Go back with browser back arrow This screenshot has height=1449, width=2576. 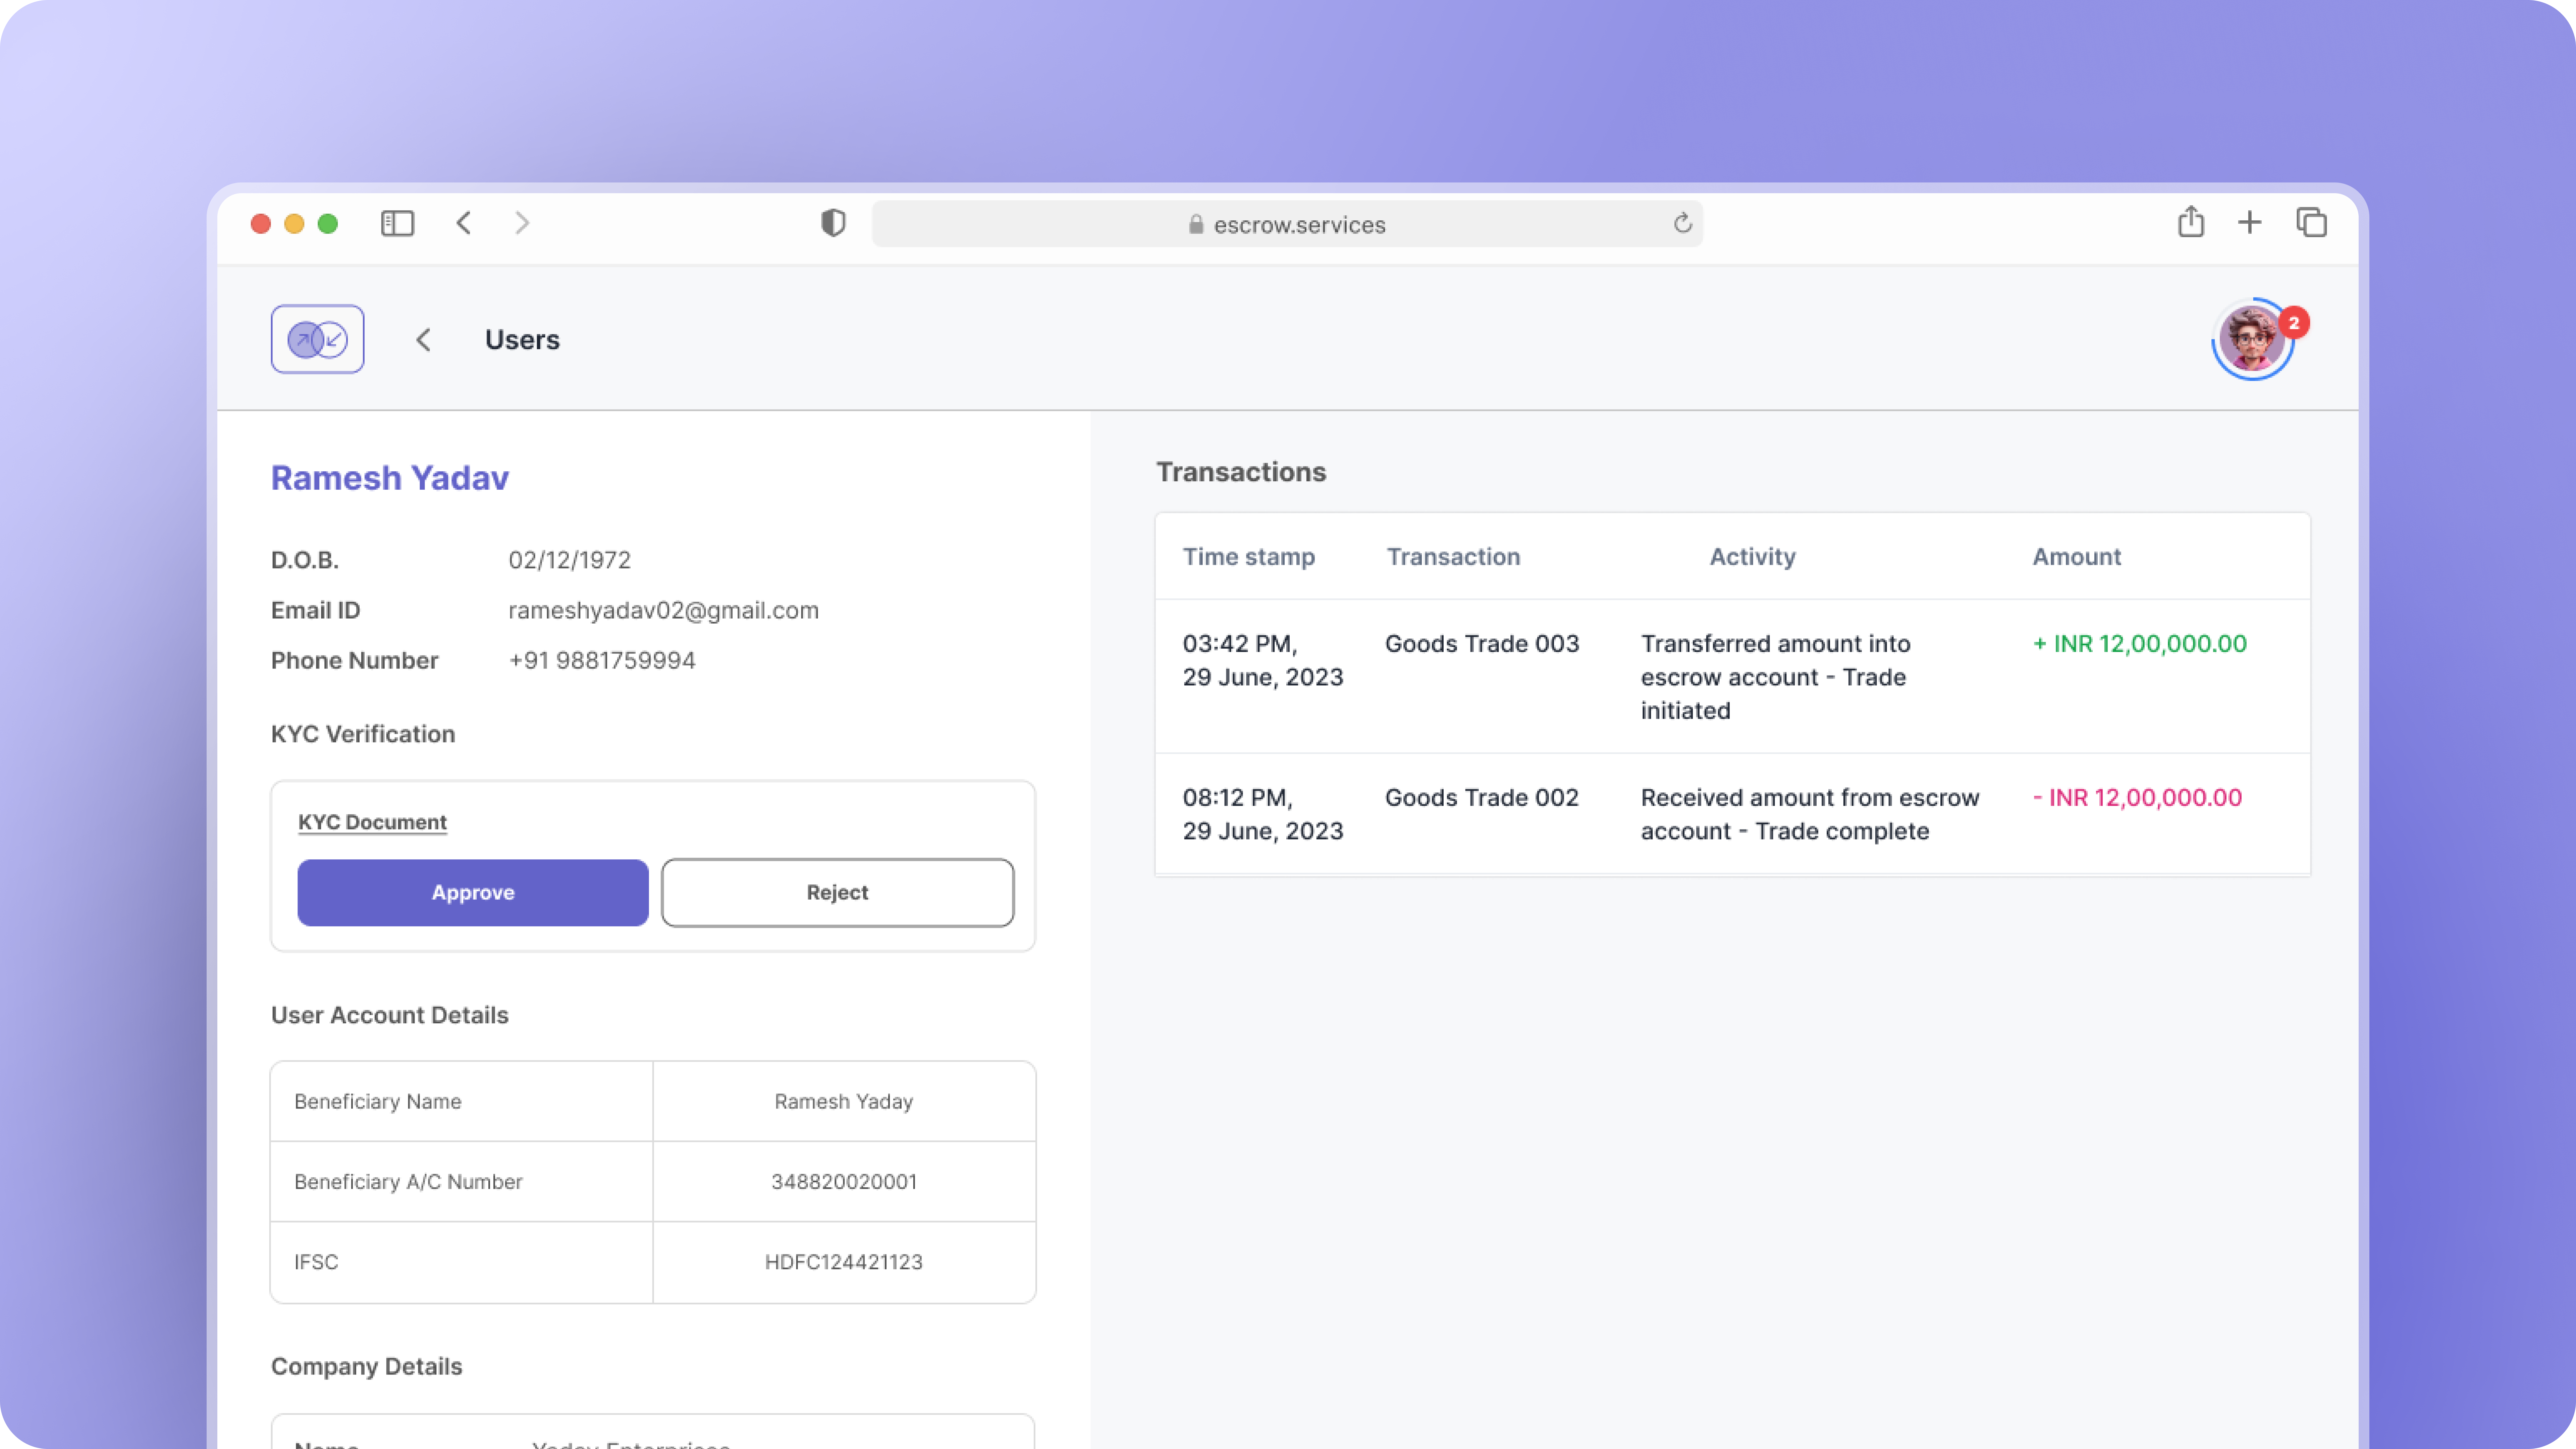(463, 223)
